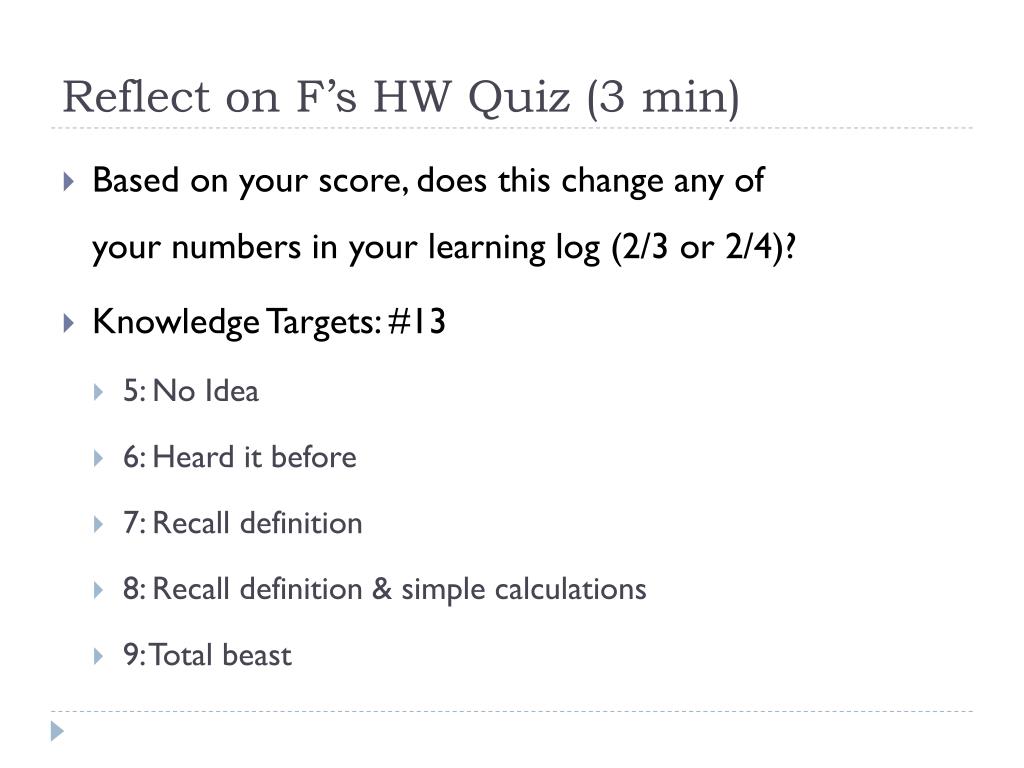Click bullet arrow beside '8: Recall definition & simple calculations'
The width and height of the screenshot is (1024, 768).
pyautogui.click(x=99, y=590)
